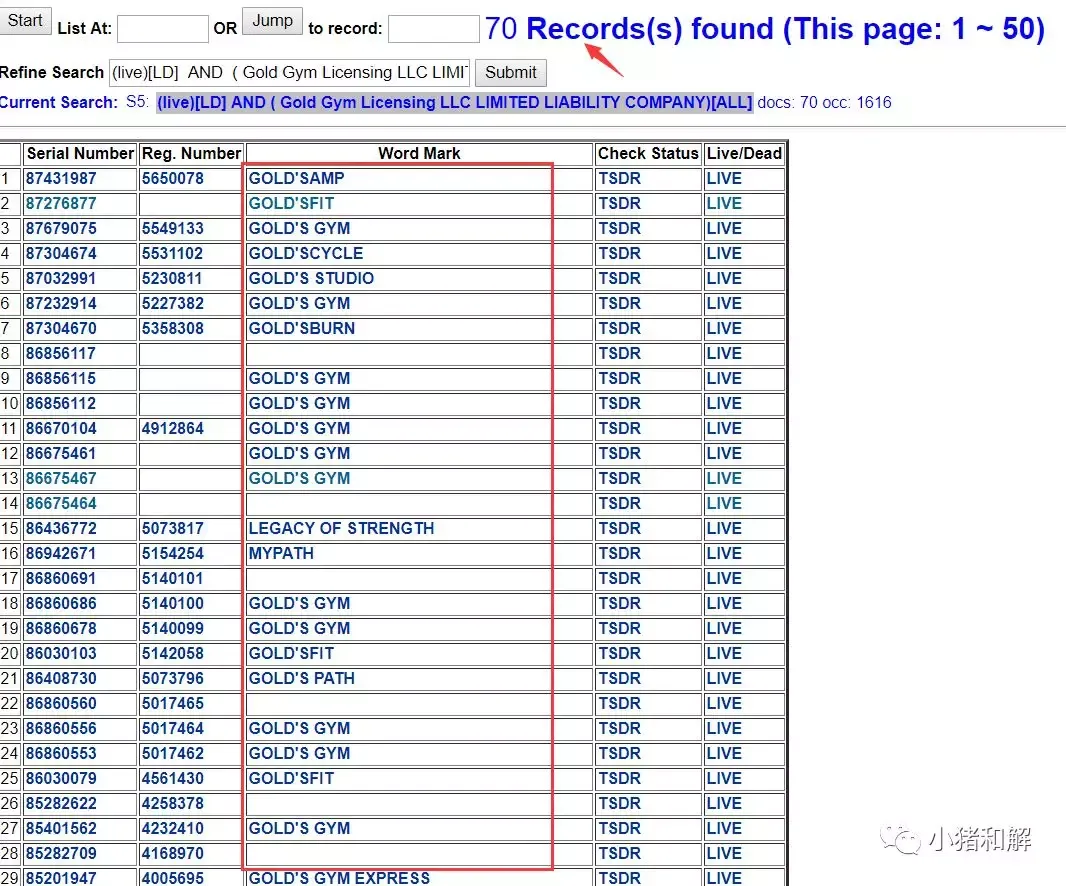Open the GOLD'SCYCLE word mark

tap(306, 254)
